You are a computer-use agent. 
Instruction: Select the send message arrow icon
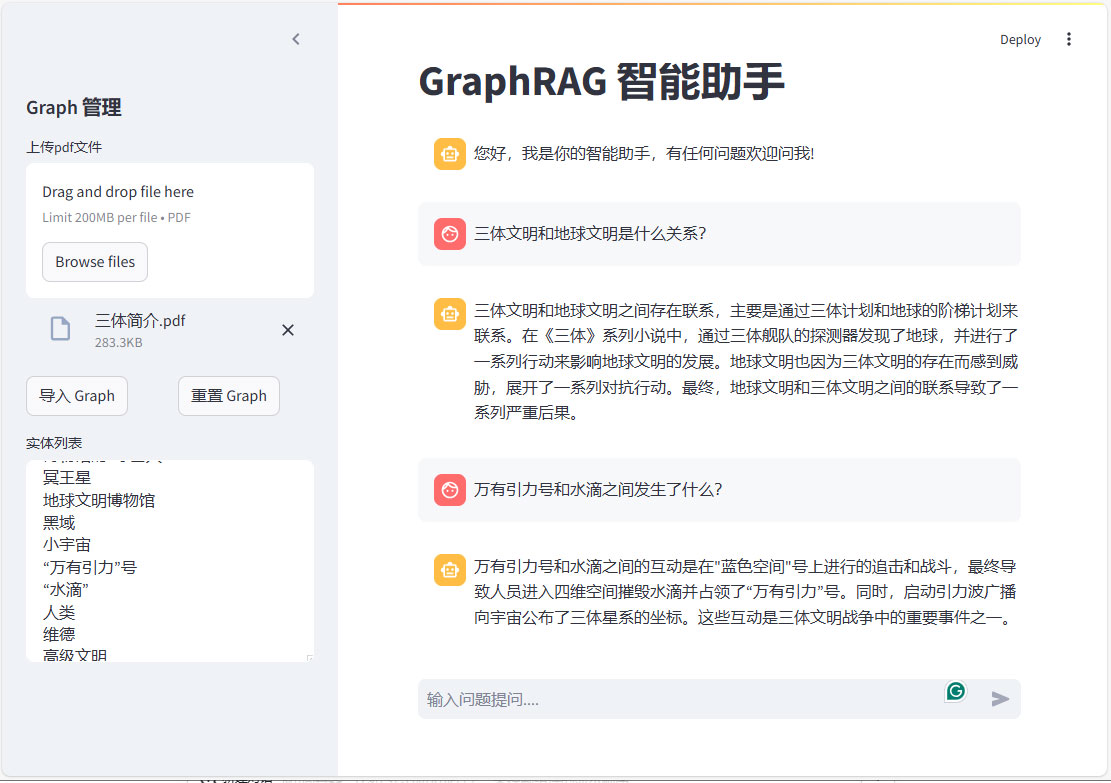coord(1000,699)
